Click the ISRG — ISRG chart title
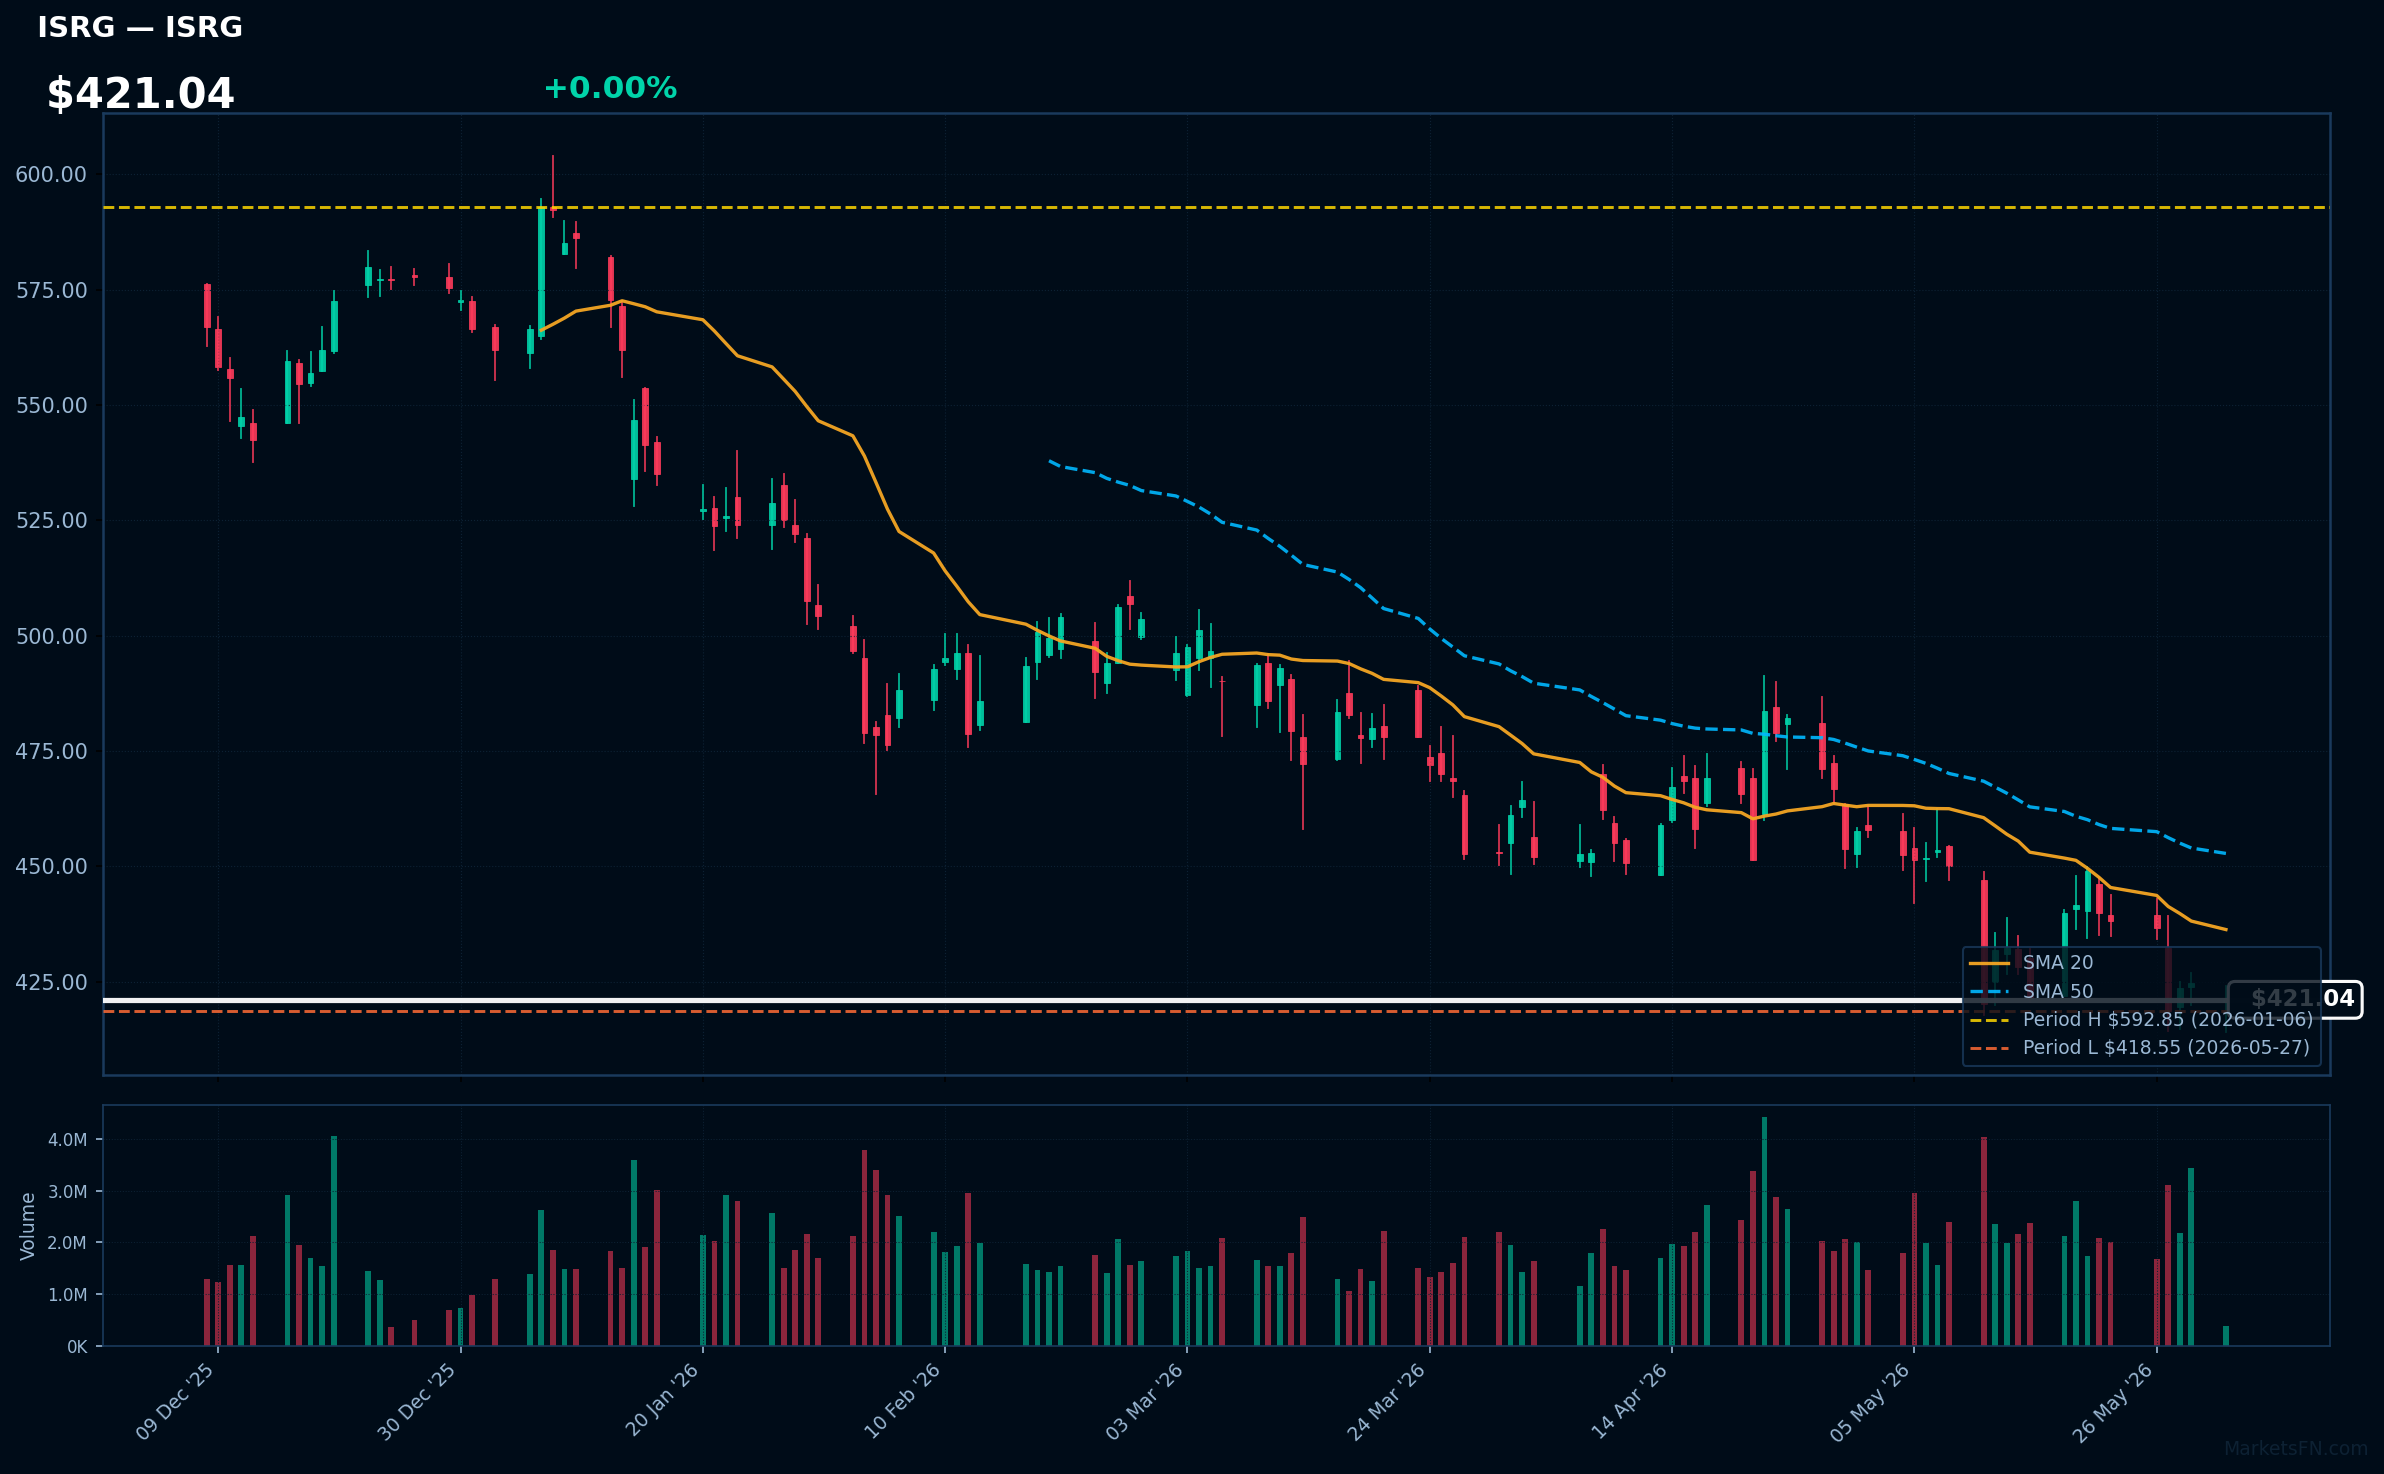This screenshot has width=2384, height=1474. coord(140,28)
